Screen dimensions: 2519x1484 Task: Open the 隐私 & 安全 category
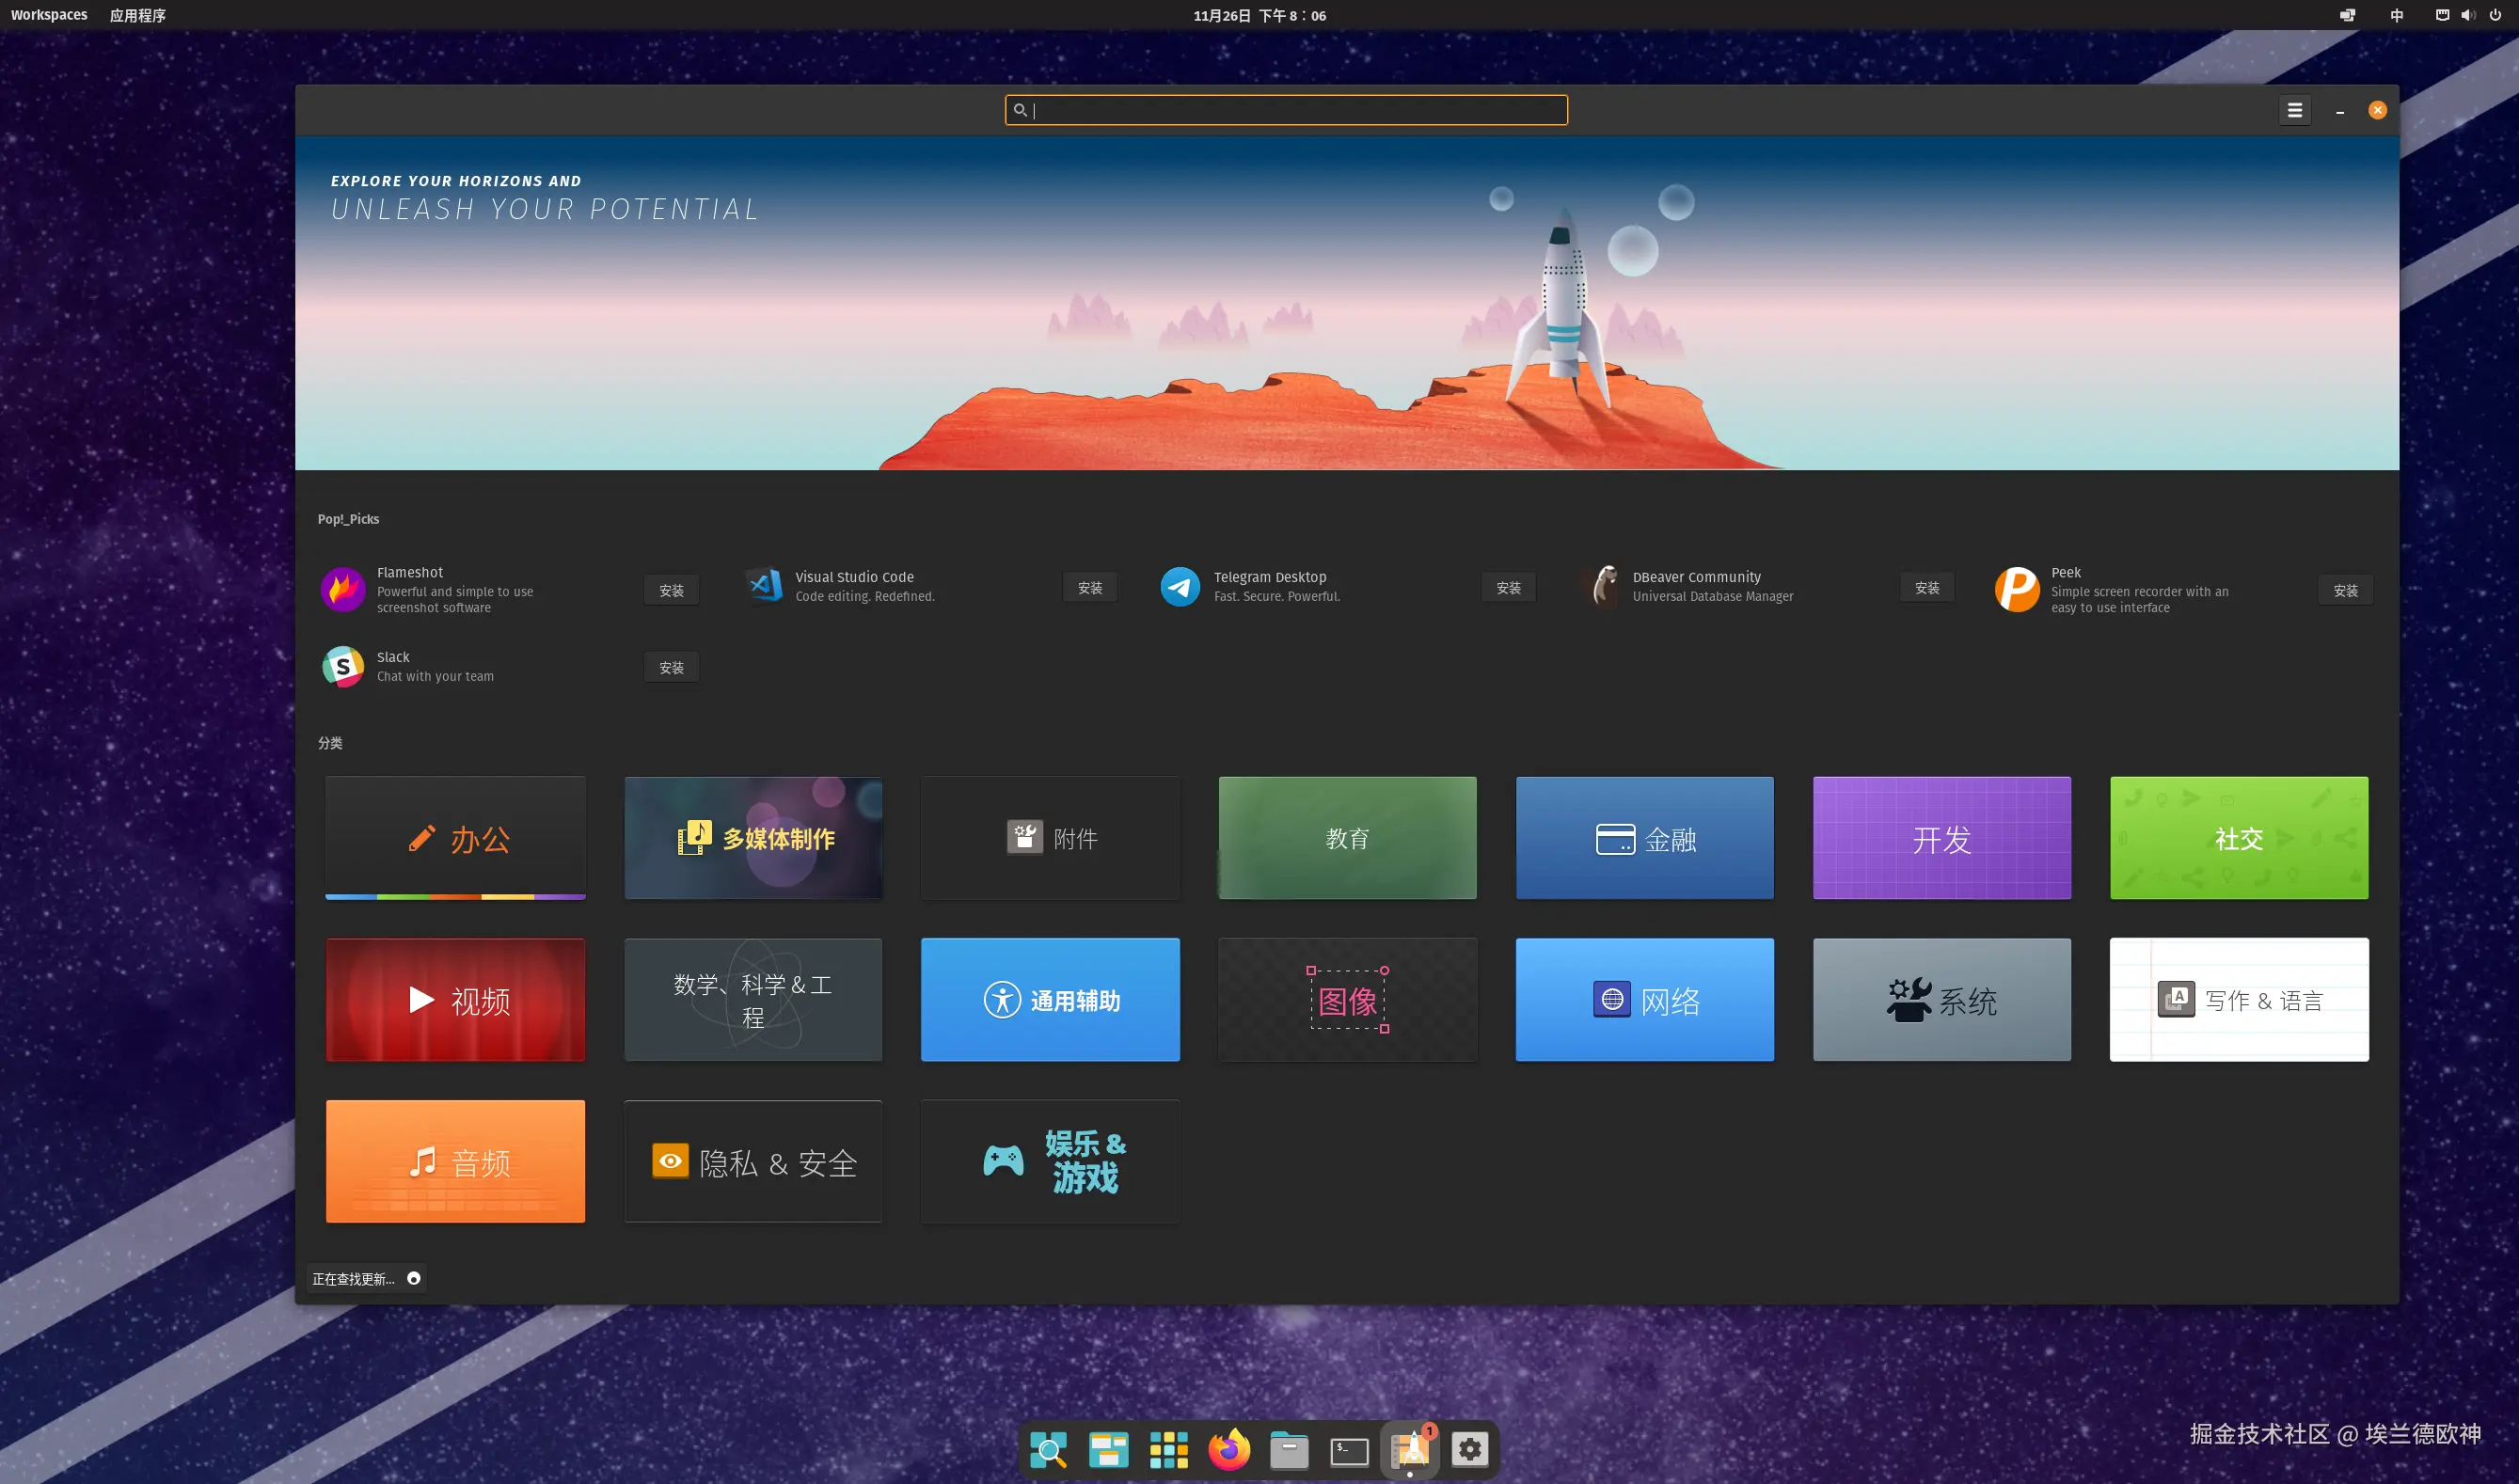click(753, 1161)
